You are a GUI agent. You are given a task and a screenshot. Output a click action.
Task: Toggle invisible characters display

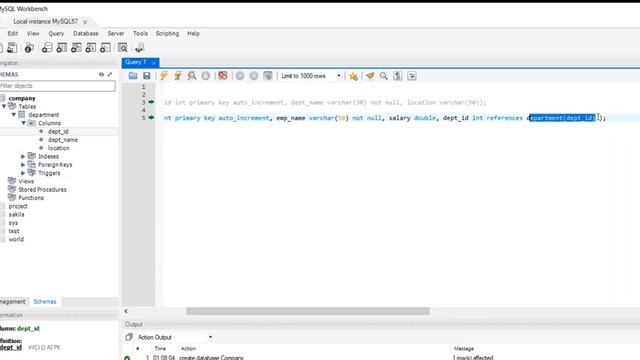click(x=398, y=76)
